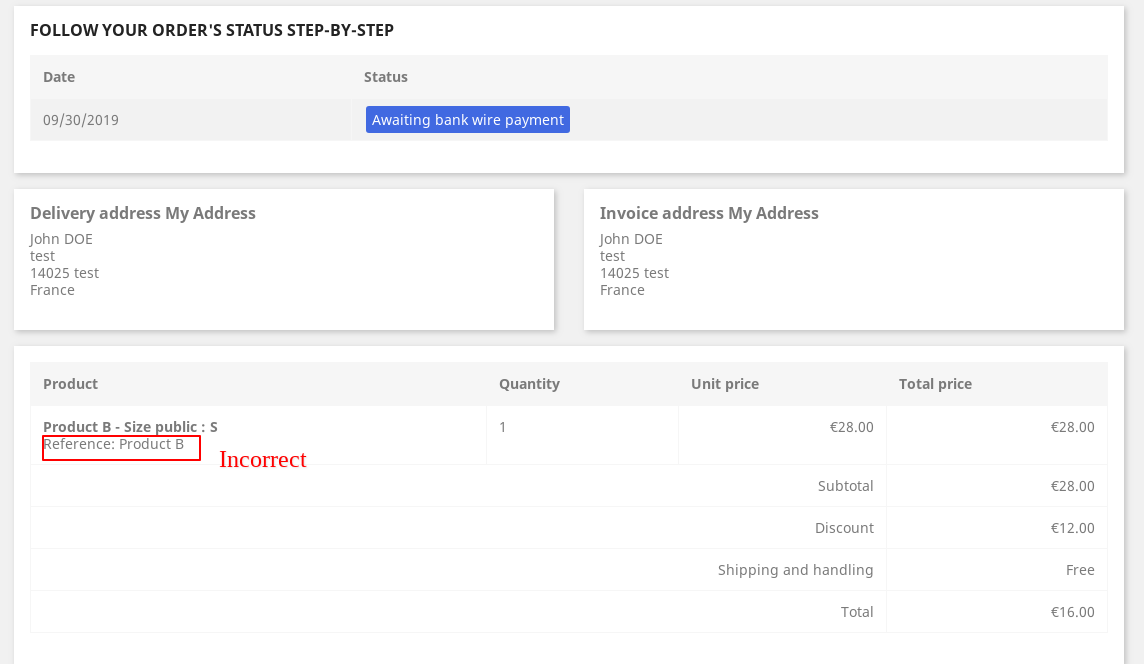
Task: Open Product B - Size public : S
Action: point(130,427)
